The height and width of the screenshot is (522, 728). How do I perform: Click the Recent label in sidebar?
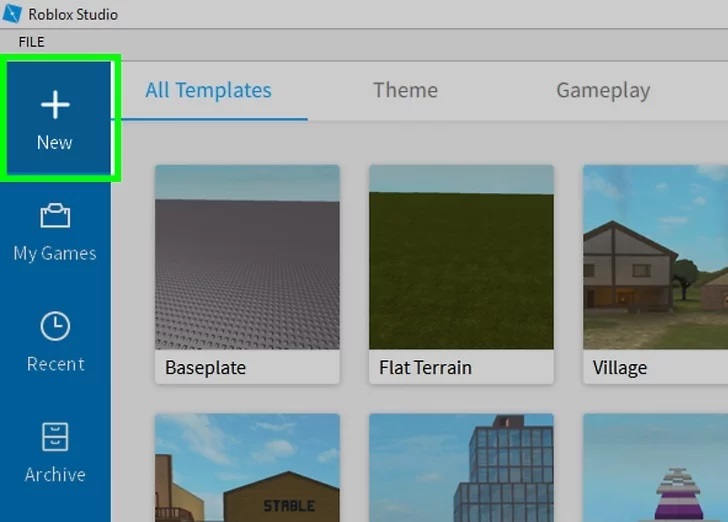click(56, 364)
